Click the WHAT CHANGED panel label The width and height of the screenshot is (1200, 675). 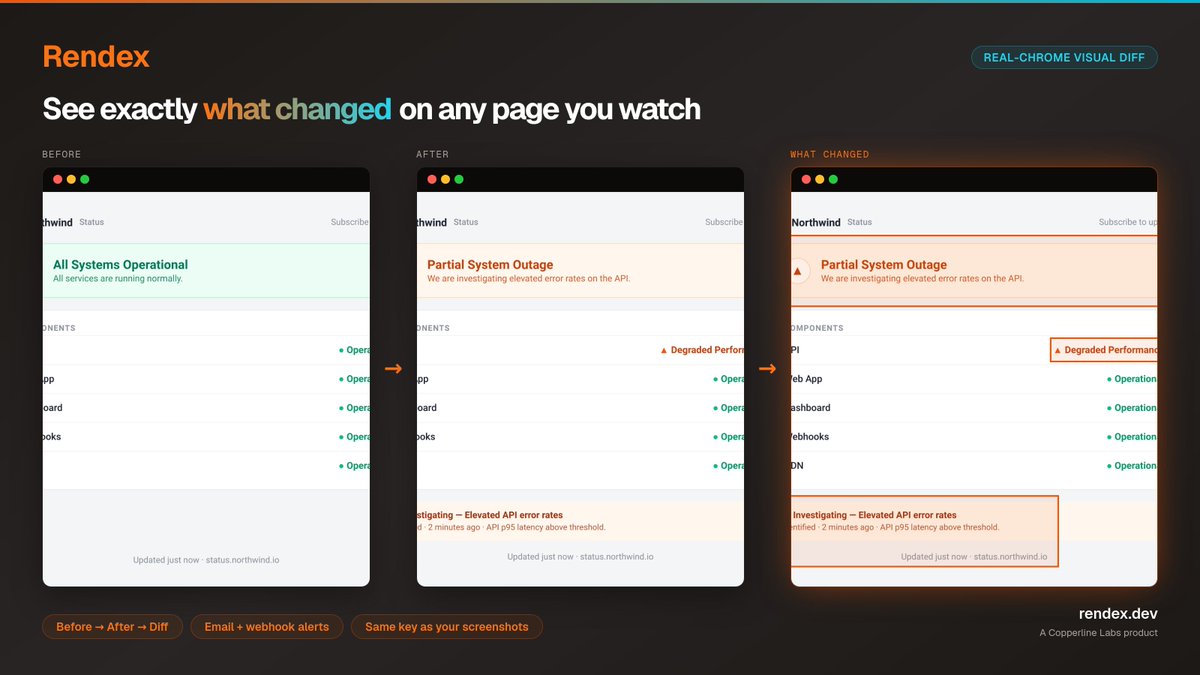(830, 155)
